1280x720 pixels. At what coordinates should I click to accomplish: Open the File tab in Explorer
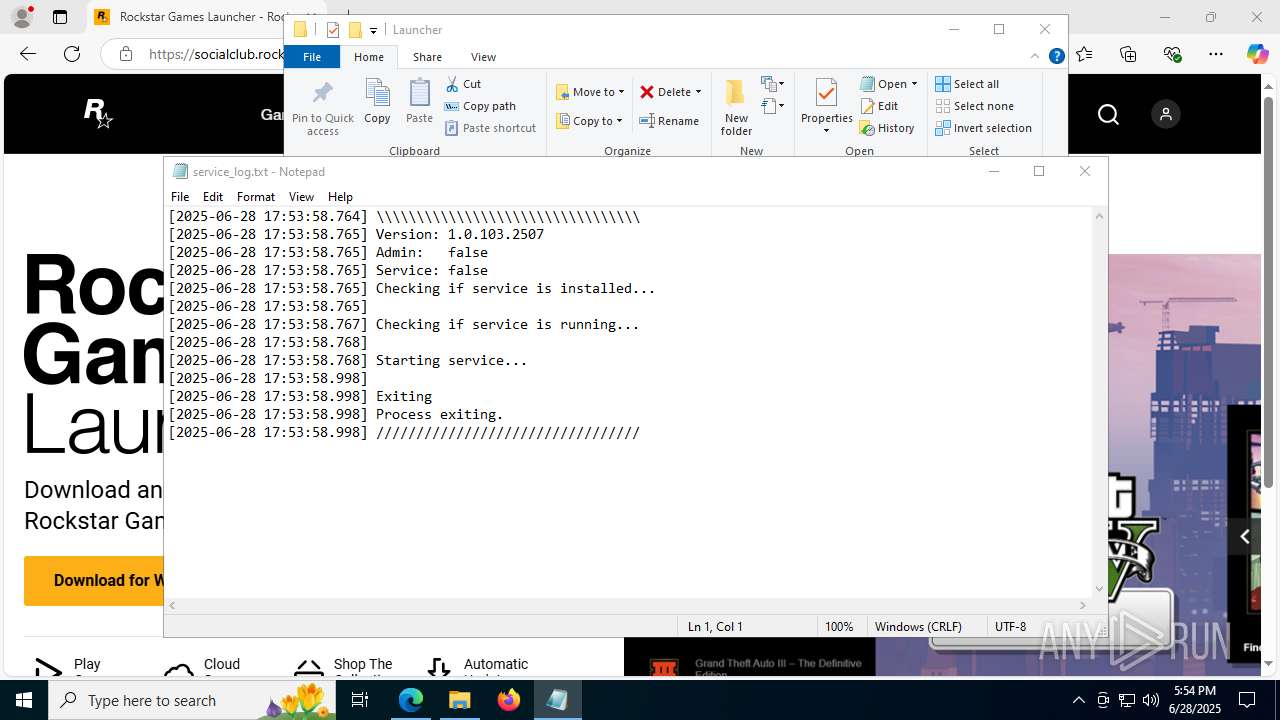tap(312, 57)
